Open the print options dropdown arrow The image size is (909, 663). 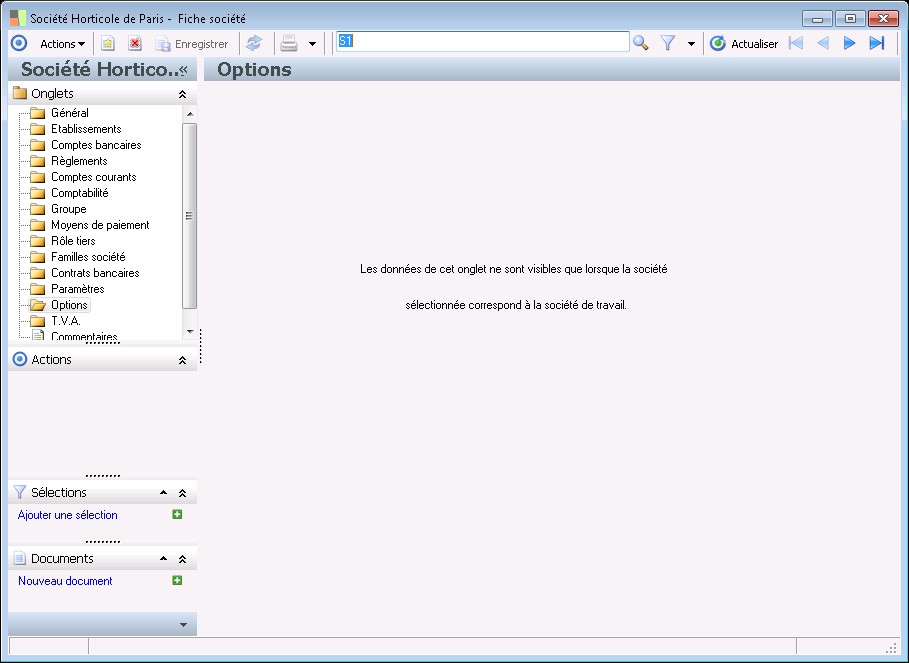pyautogui.click(x=312, y=44)
